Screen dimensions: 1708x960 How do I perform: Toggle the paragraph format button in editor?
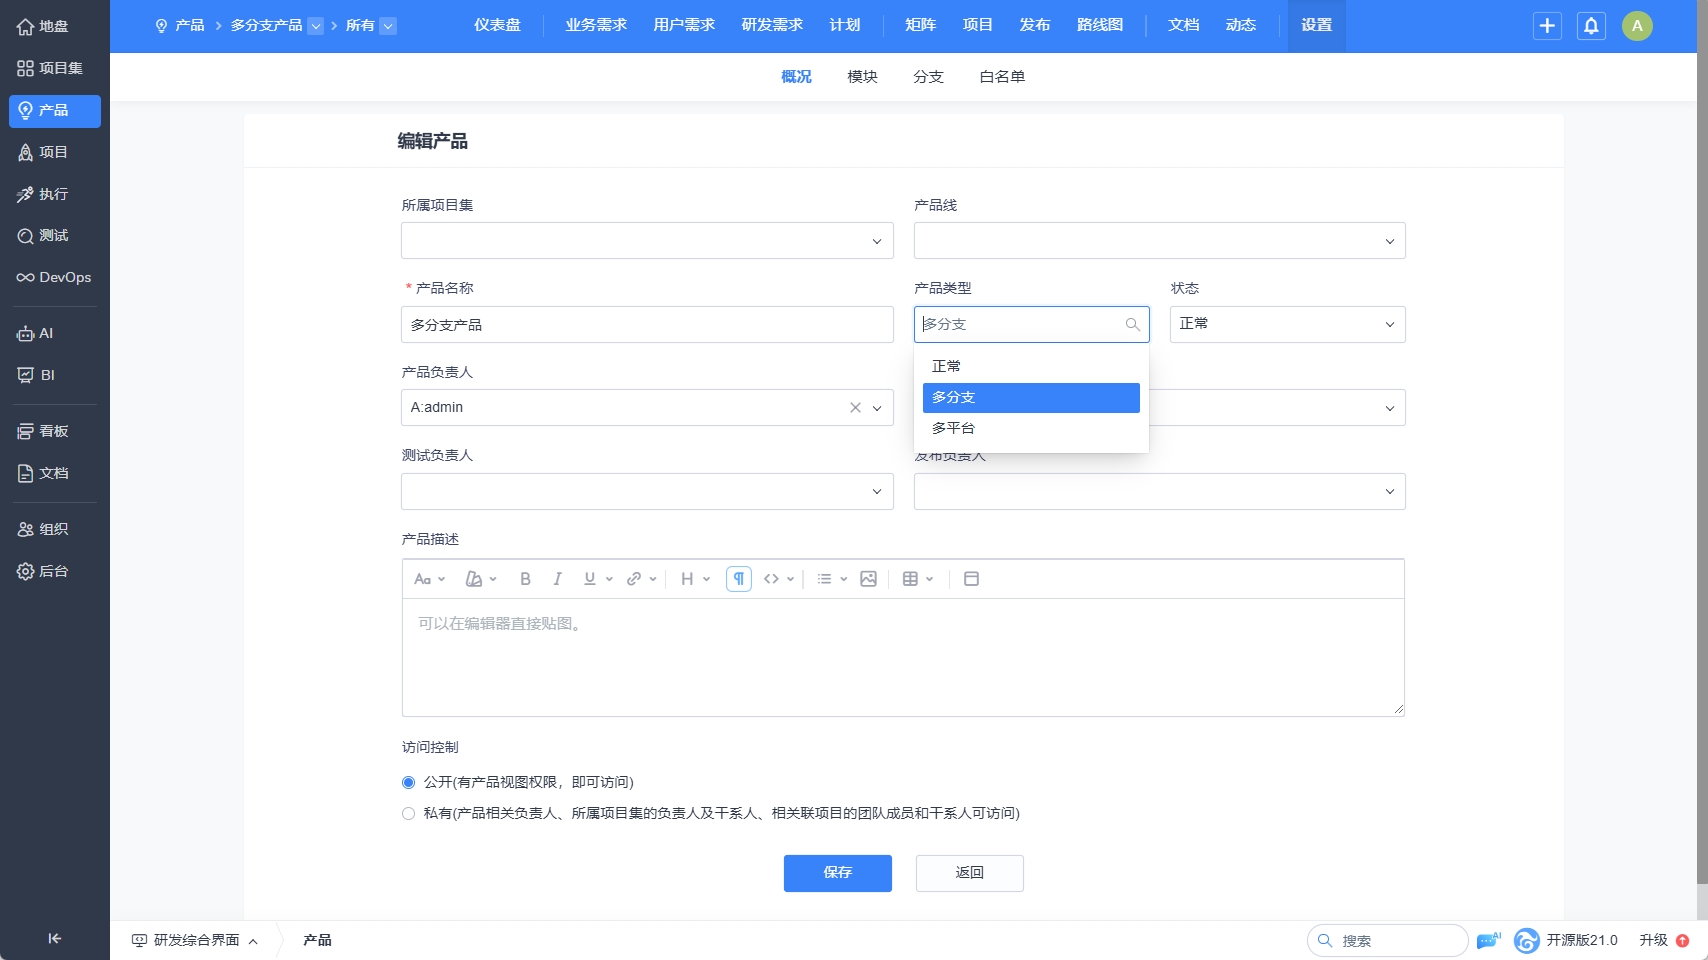coord(739,579)
